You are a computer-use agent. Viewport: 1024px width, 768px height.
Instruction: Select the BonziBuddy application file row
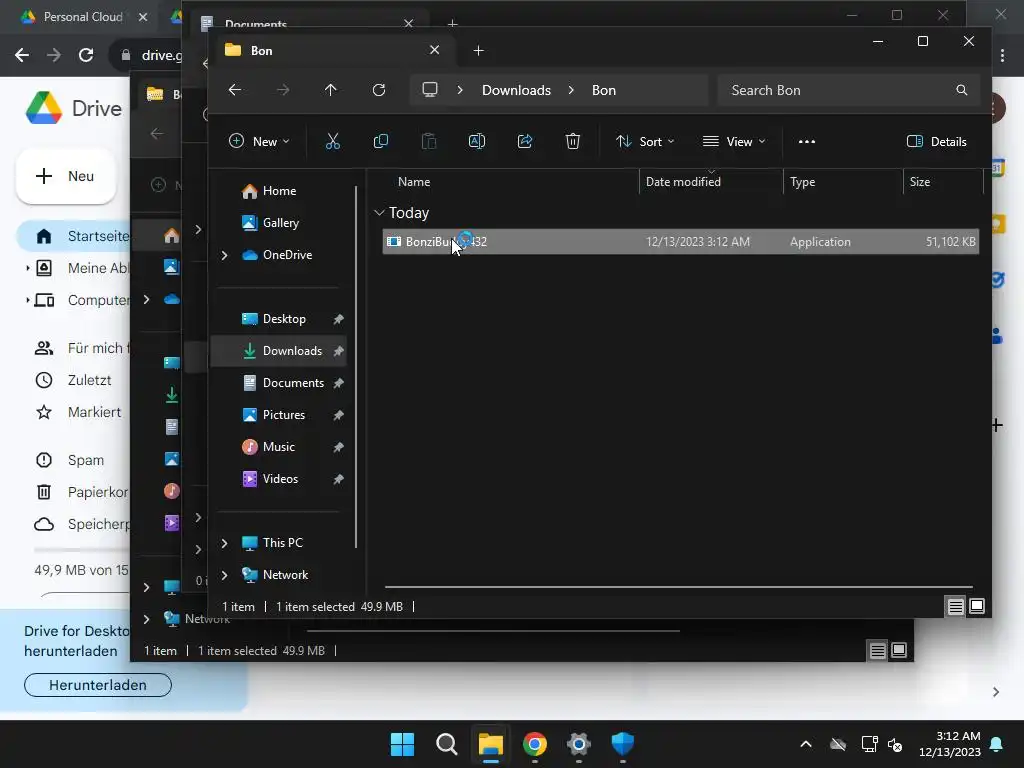[x=680, y=242]
